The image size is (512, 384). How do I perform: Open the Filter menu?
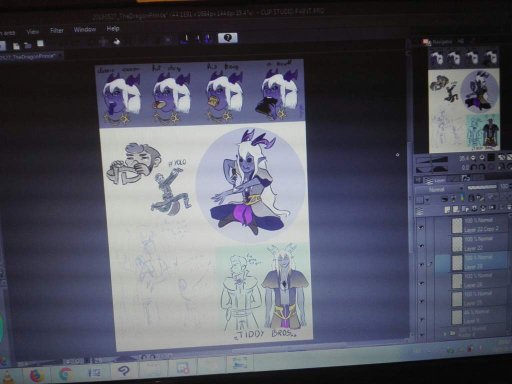(x=56, y=30)
